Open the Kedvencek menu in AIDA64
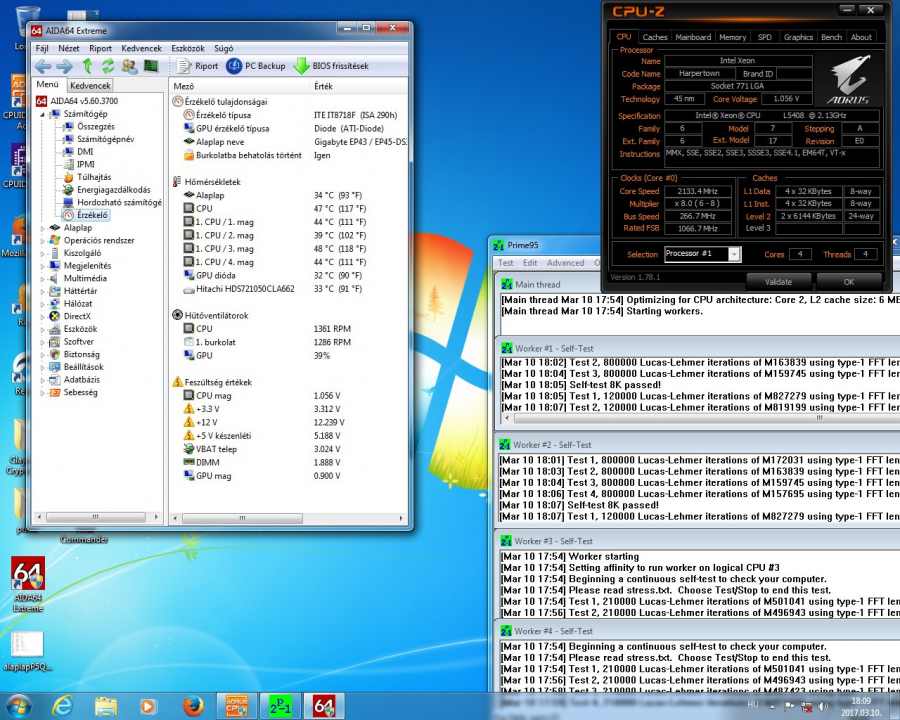Screen dimensions: 900x720 [141, 48]
